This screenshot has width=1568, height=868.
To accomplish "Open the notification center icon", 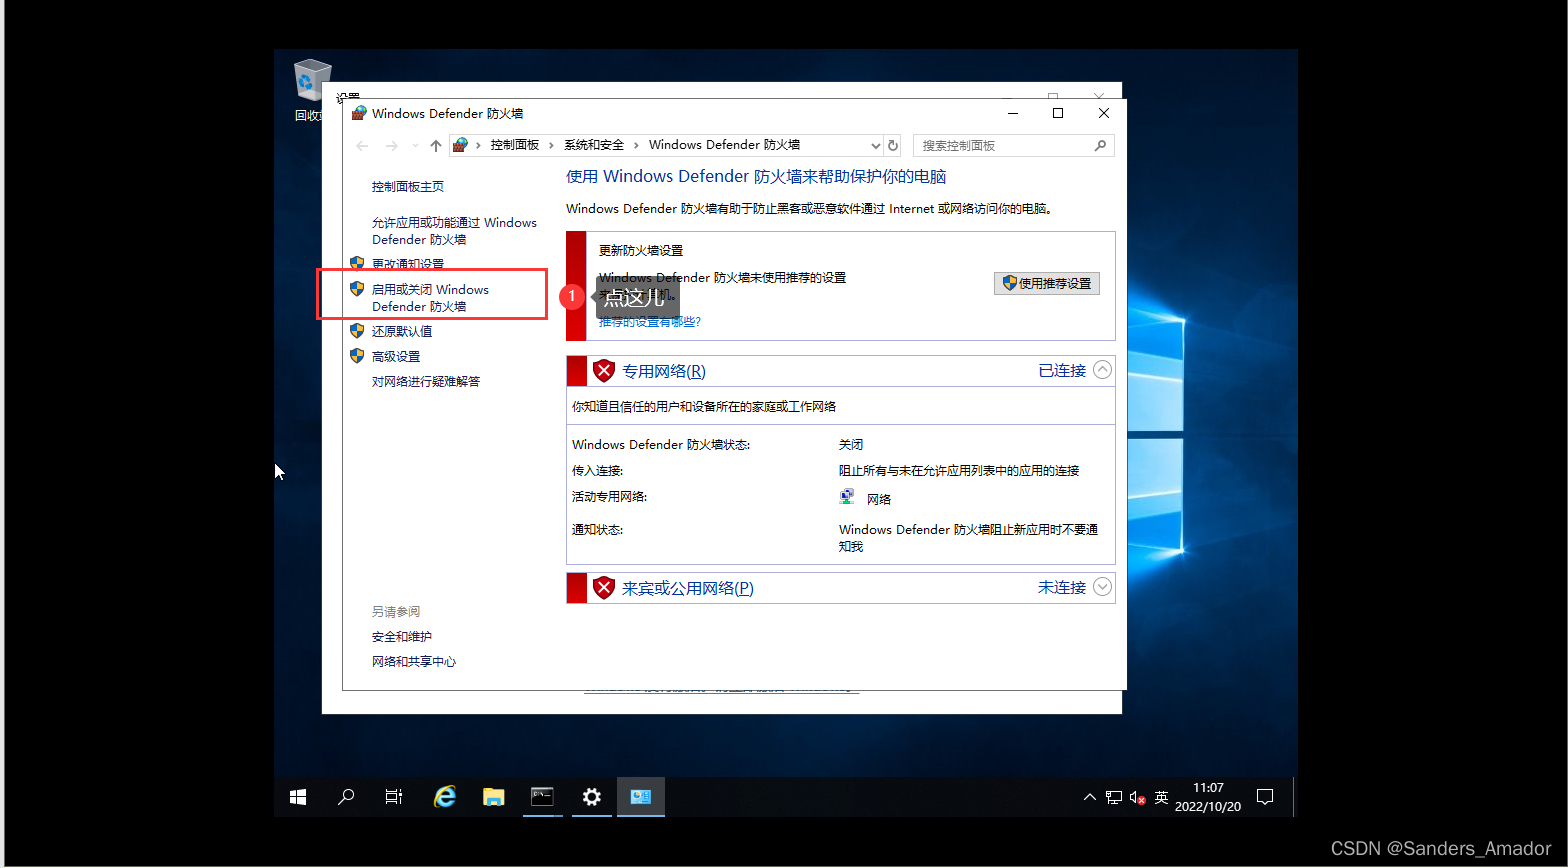I will (1265, 797).
